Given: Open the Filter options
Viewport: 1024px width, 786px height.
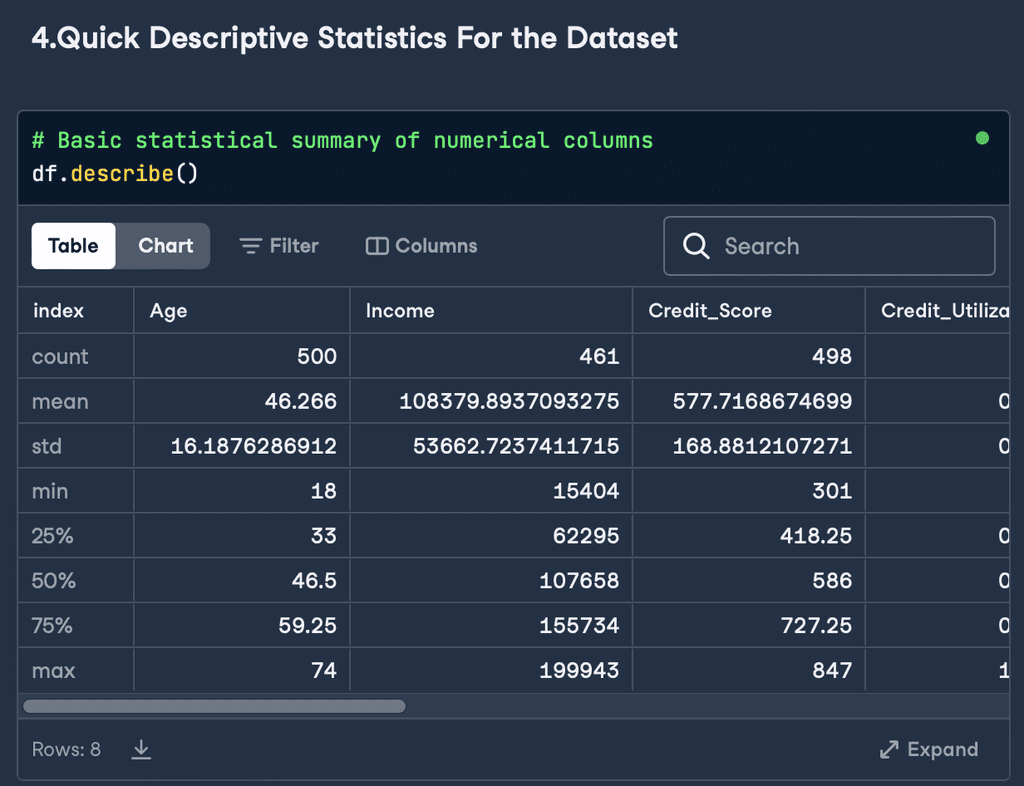Looking at the screenshot, I should tap(279, 246).
